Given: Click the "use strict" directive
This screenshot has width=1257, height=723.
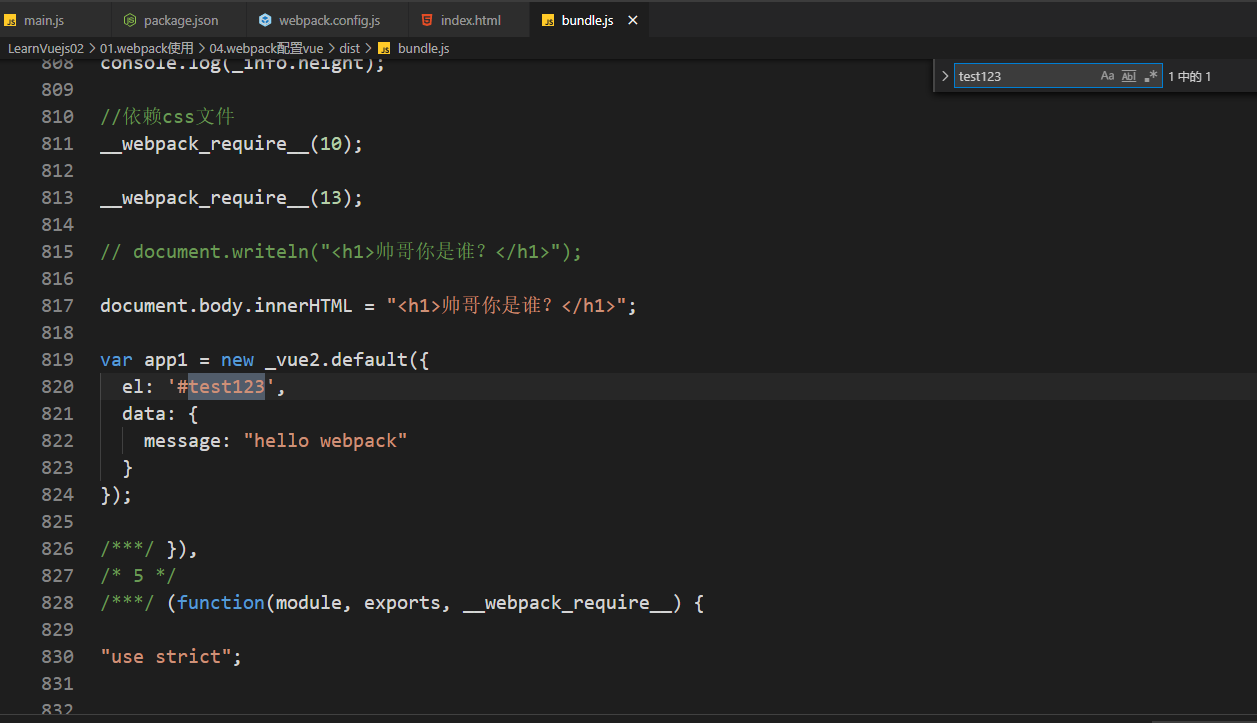Looking at the screenshot, I should [x=166, y=657].
